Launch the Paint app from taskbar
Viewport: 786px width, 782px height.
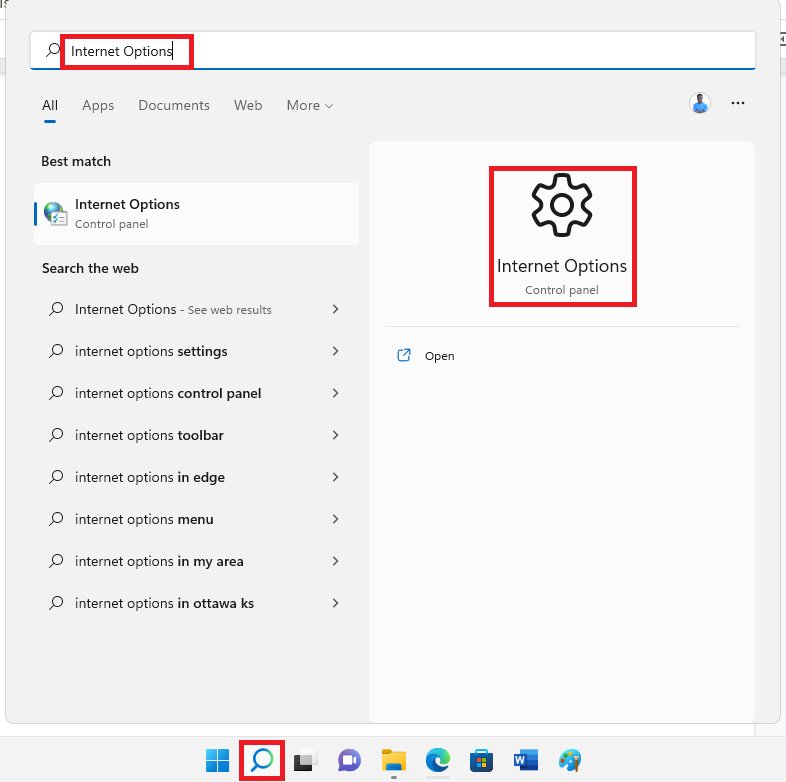click(570, 760)
